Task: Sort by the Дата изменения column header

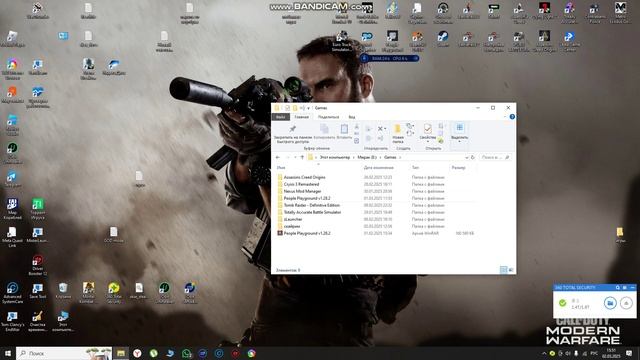Action: point(378,167)
